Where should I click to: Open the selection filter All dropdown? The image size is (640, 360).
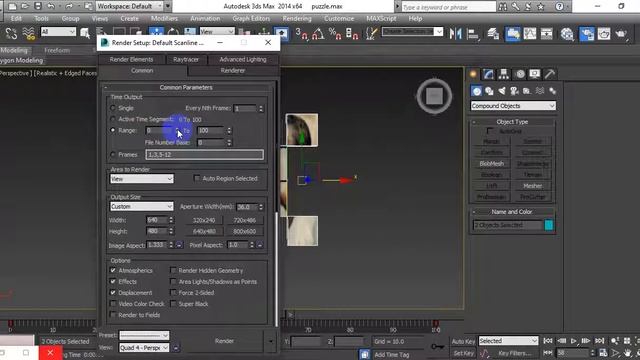point(58,31)
